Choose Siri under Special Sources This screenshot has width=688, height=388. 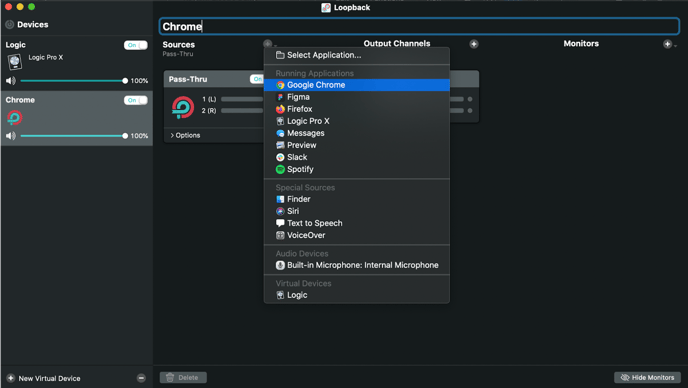[x=357, y=211]
